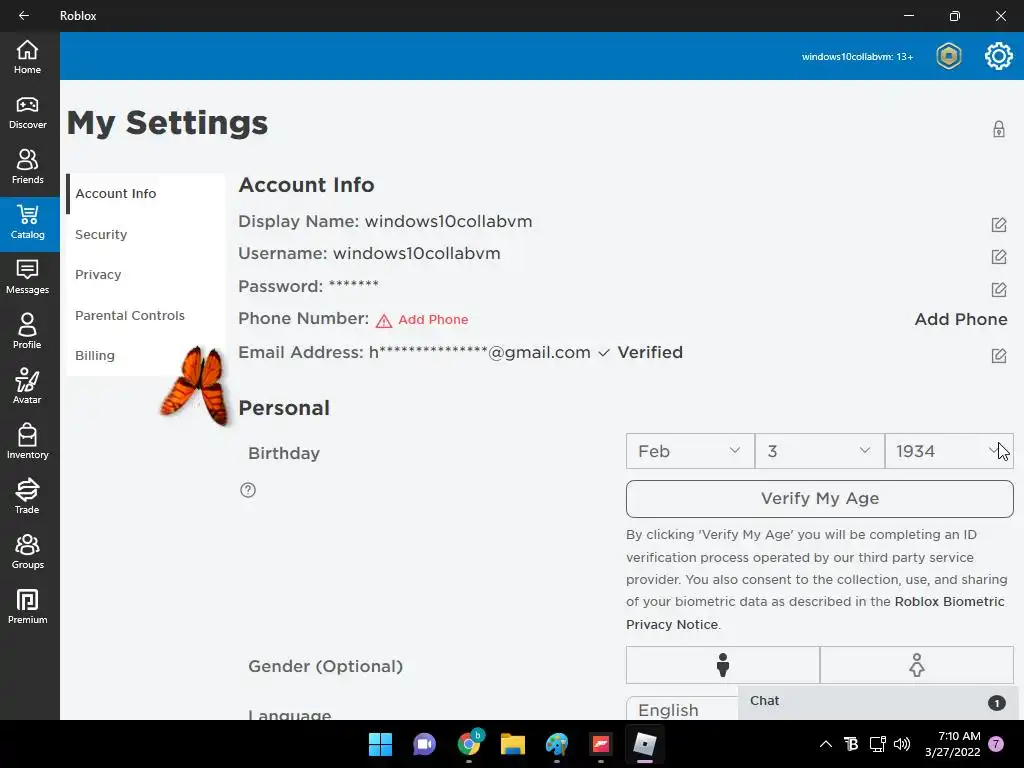Expand the birthday year dropdown showing 1934

click(949, 451)
